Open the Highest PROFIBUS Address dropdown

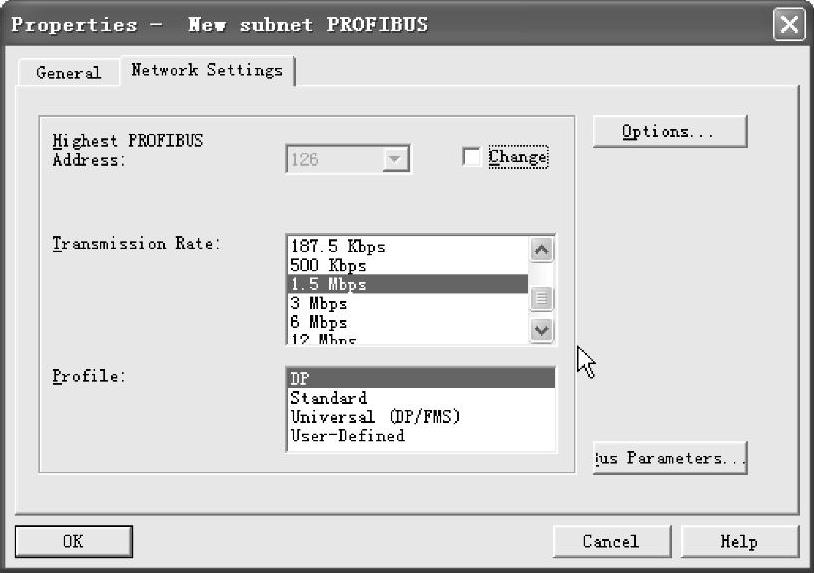tap(395, 159)
